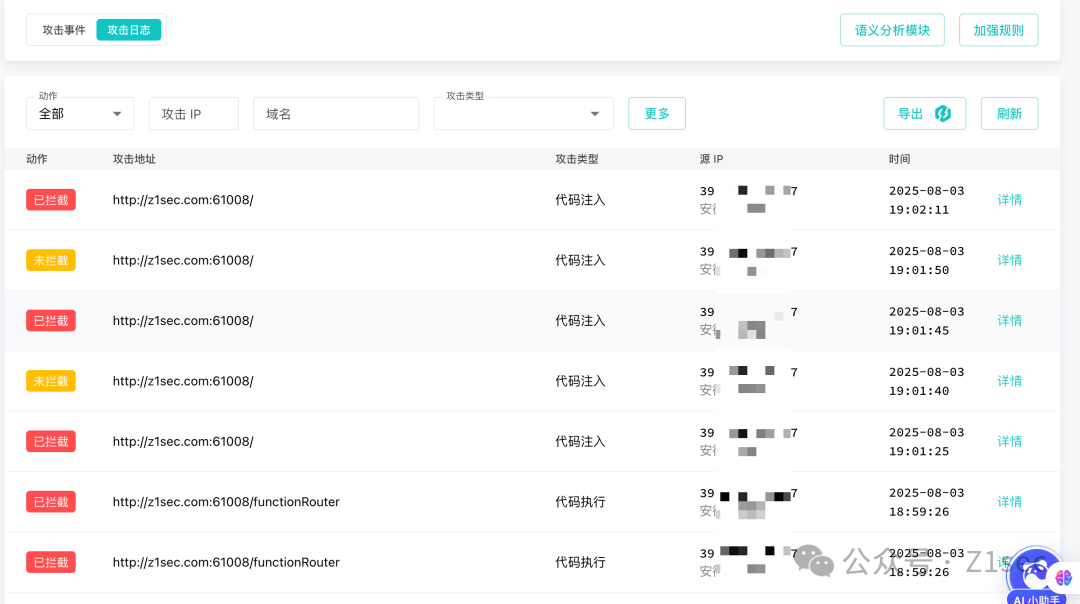1080x604 pixels.
Task: Open the 语义分析模块 button
Action: (892, 30)
